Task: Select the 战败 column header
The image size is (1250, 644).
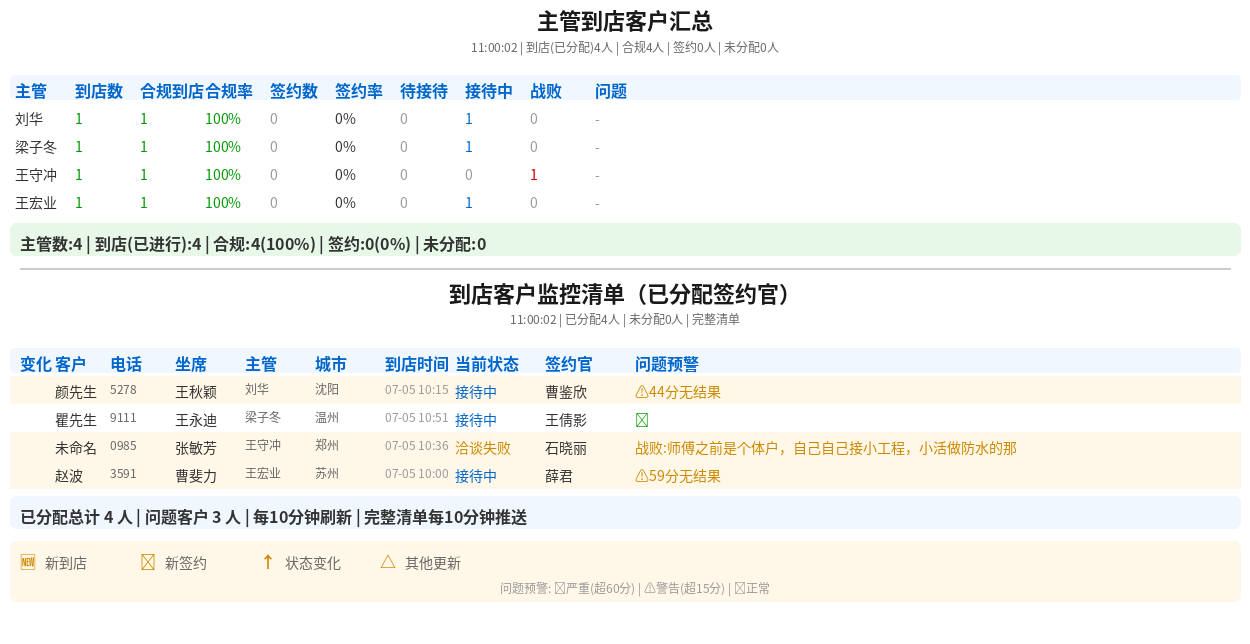Action: tap(546, 91)
